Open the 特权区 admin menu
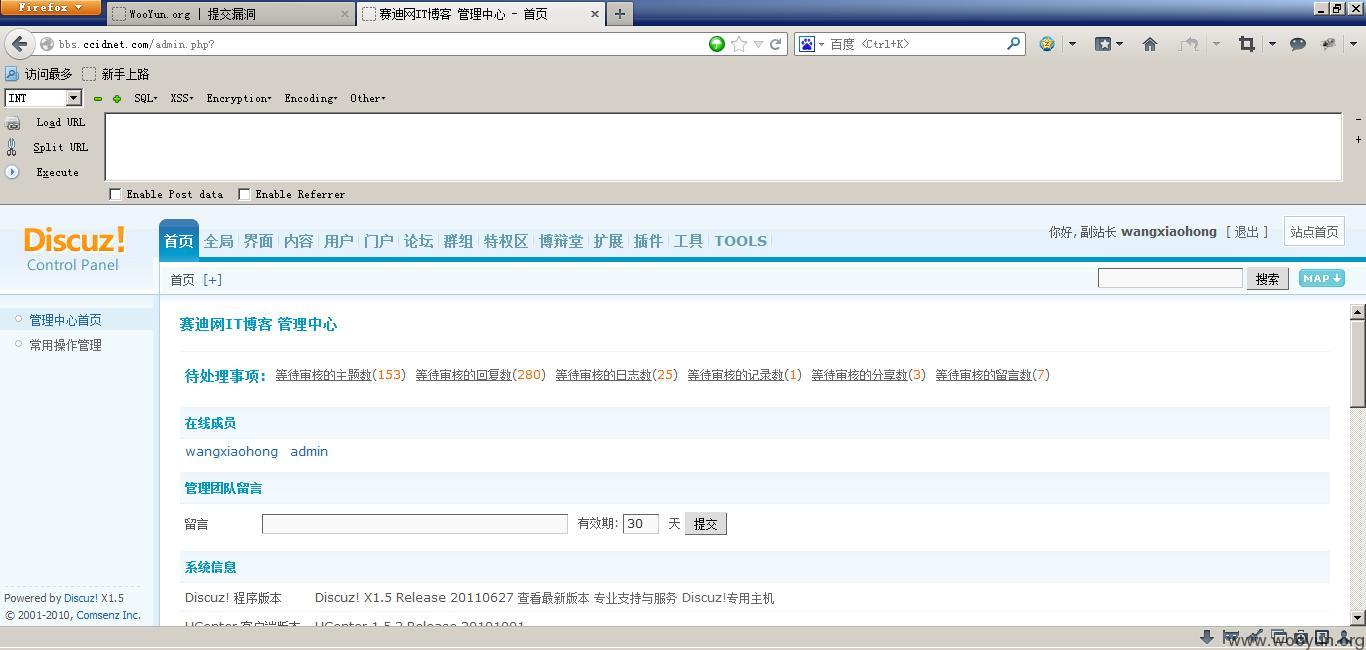Screen dimensions: 1366x650 click(505, 241)
